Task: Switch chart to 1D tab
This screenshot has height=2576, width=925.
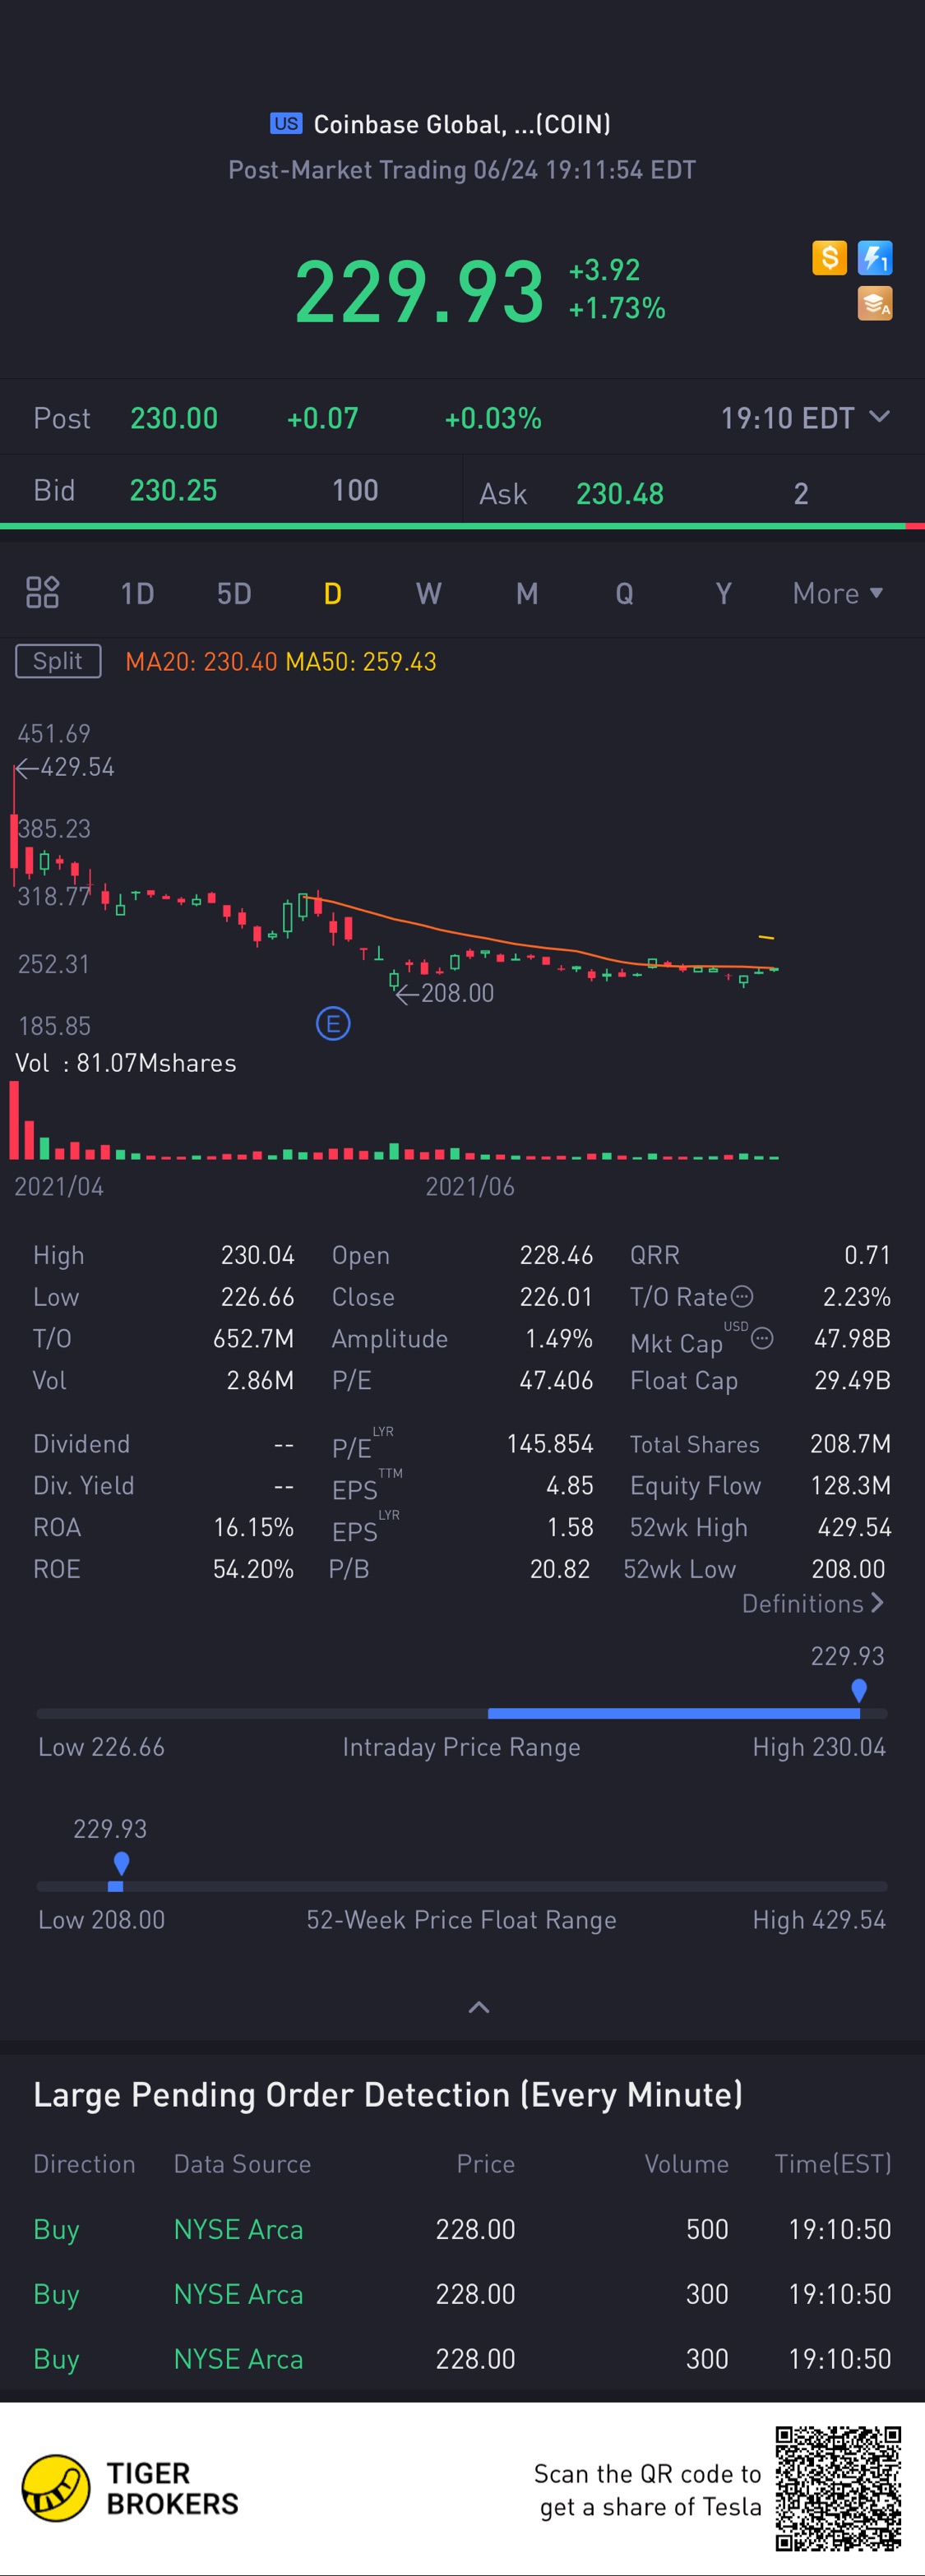Action: (137, 593)
